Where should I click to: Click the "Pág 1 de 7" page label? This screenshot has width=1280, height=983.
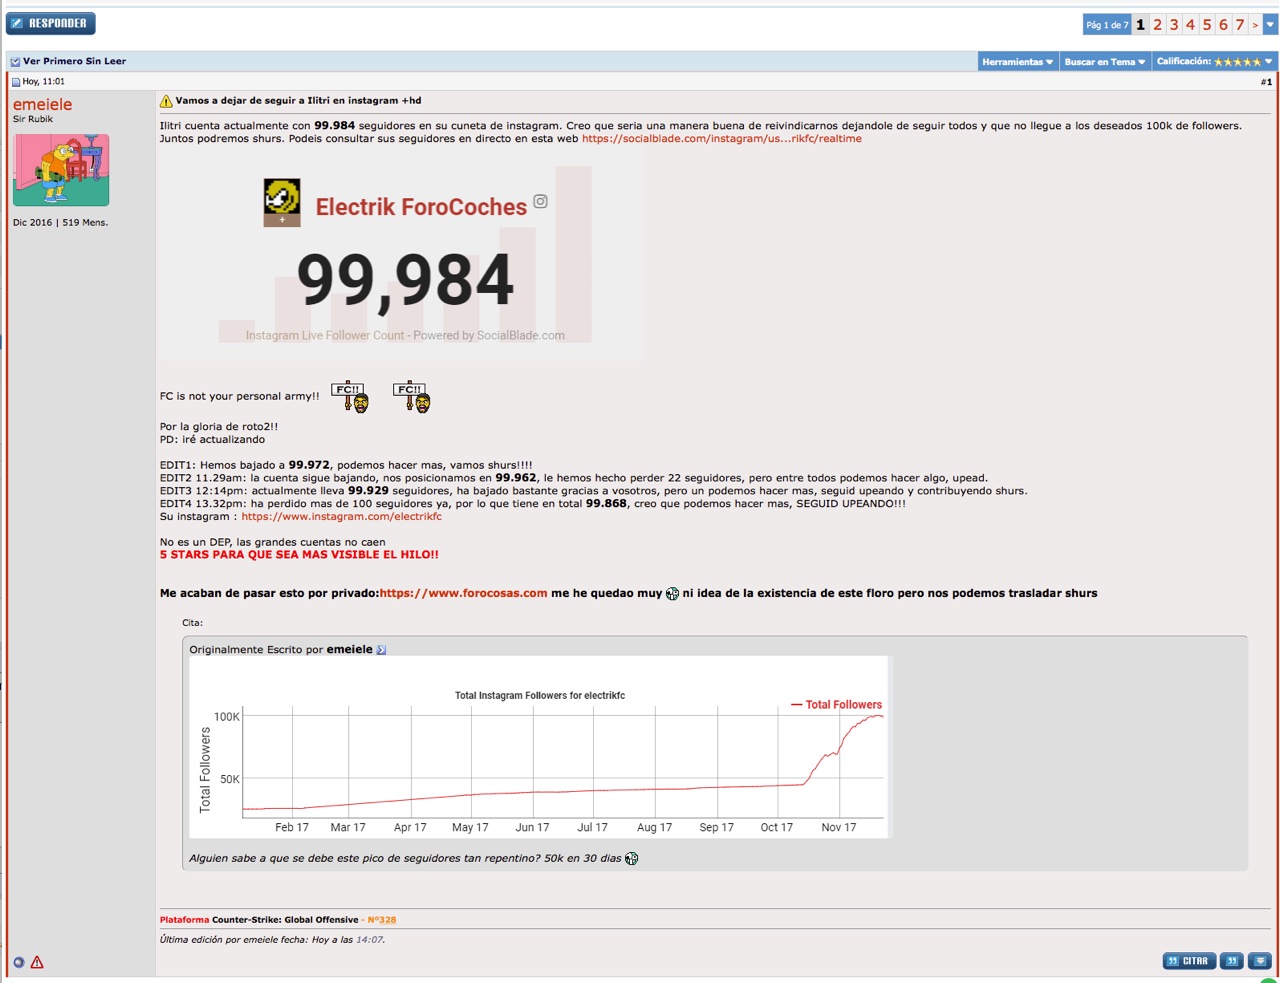point(1107,25)
